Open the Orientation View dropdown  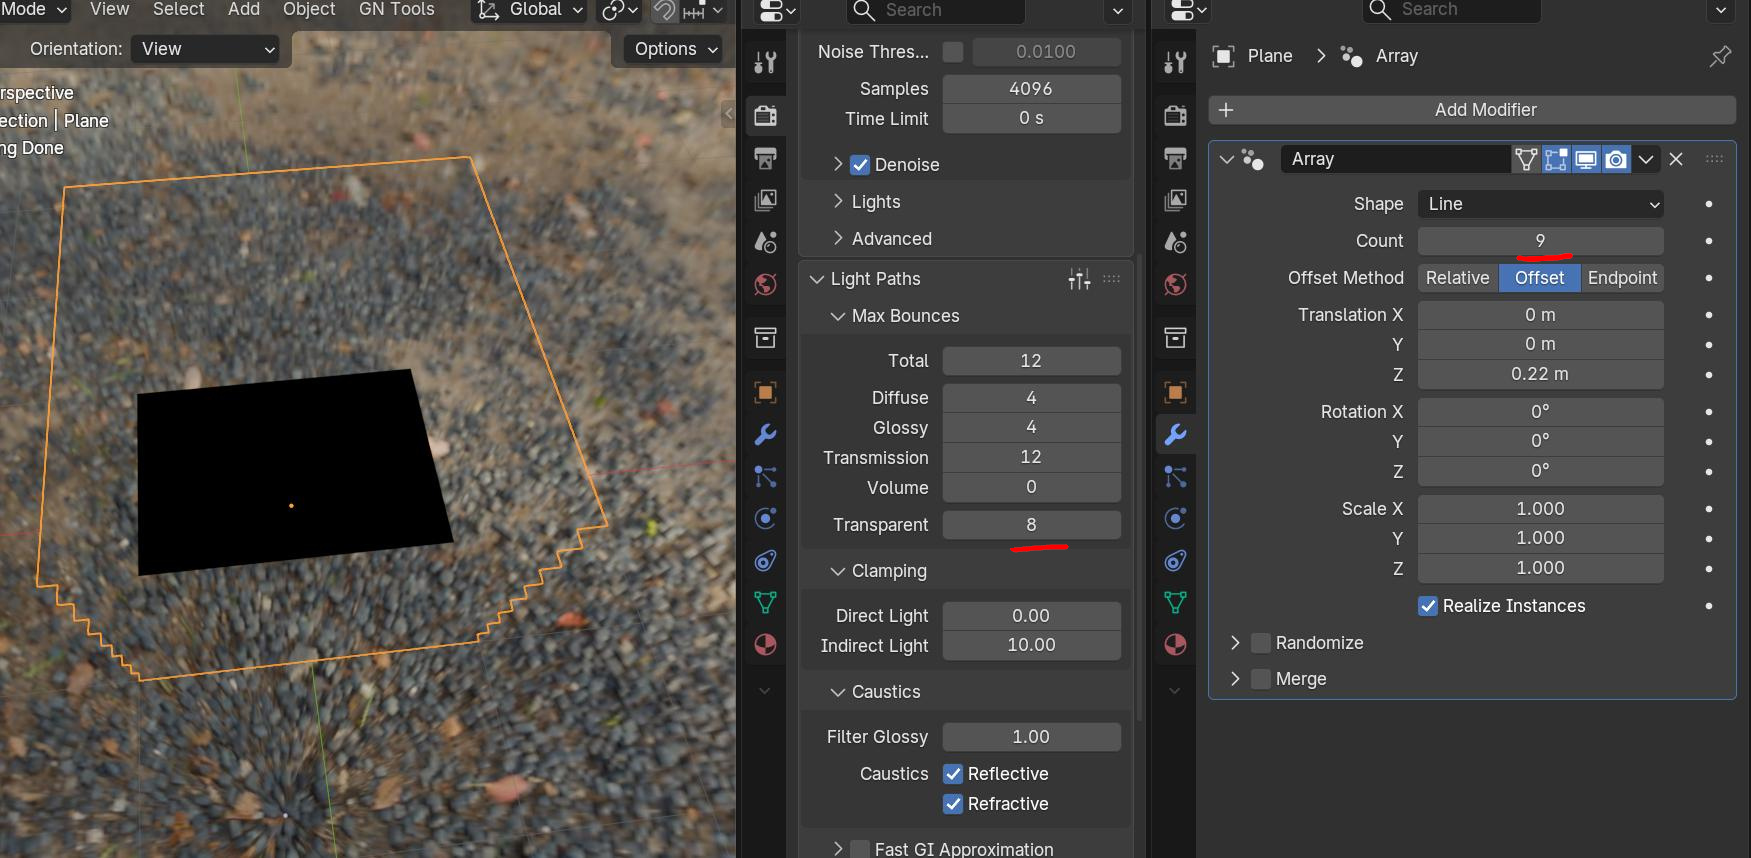[x=206, y=49]
